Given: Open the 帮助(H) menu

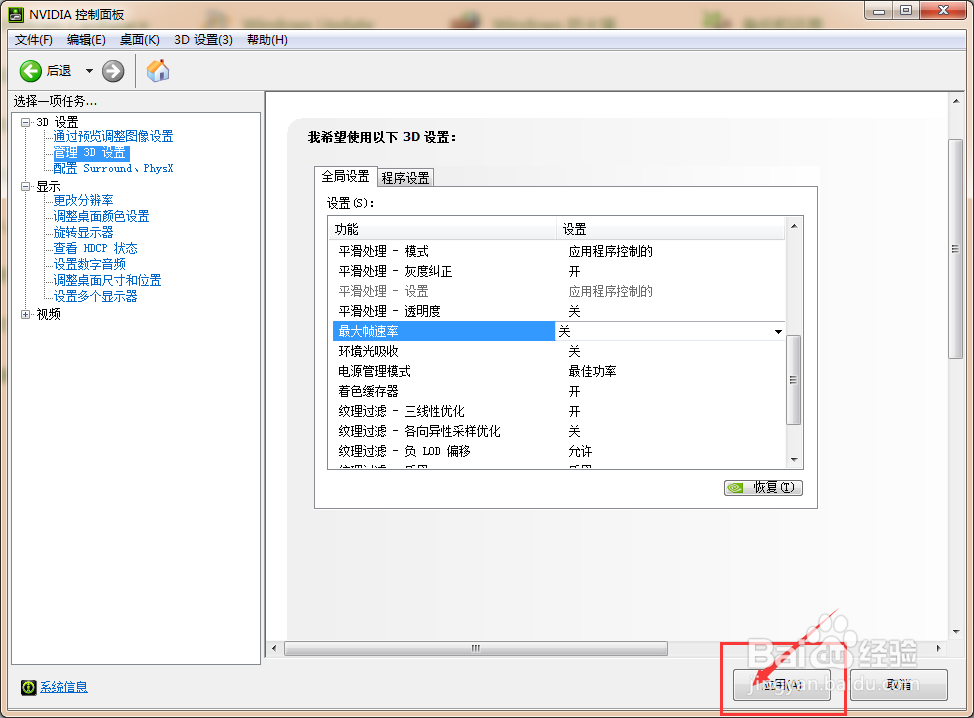Looking at the screenshot, I should pyautogui.click(x=267, y=40).
